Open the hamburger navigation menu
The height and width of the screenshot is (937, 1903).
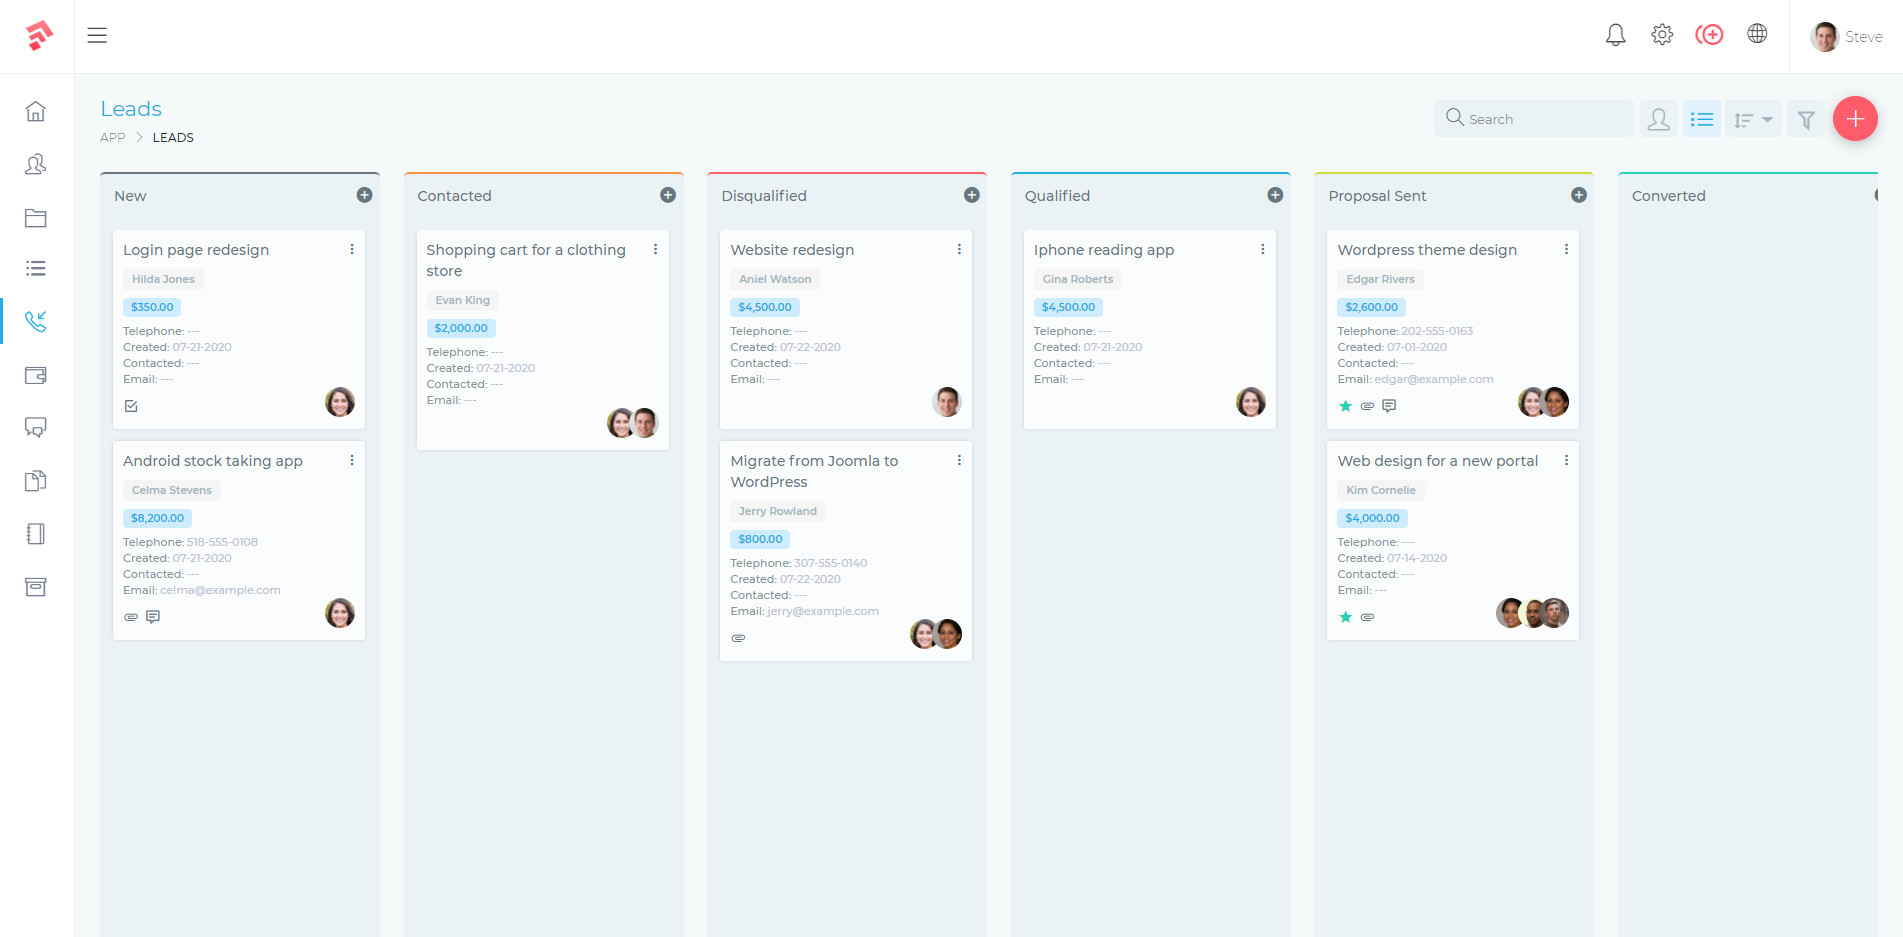(97, 35)
